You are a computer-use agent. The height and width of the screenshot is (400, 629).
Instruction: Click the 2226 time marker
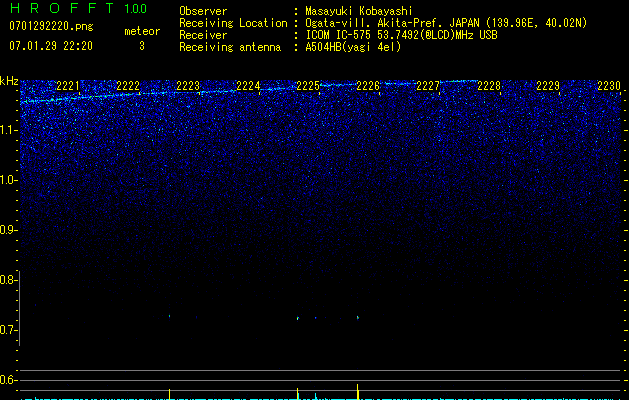[368, 86]
